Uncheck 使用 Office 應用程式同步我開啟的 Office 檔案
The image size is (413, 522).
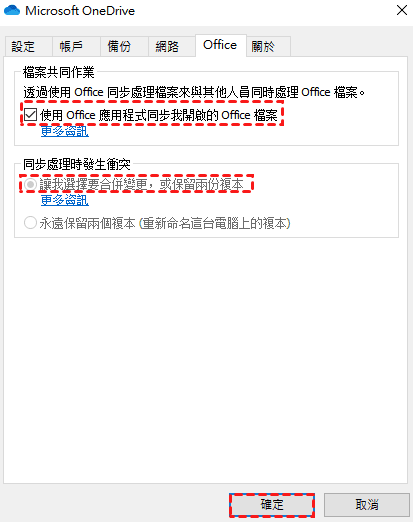(30, 115)
